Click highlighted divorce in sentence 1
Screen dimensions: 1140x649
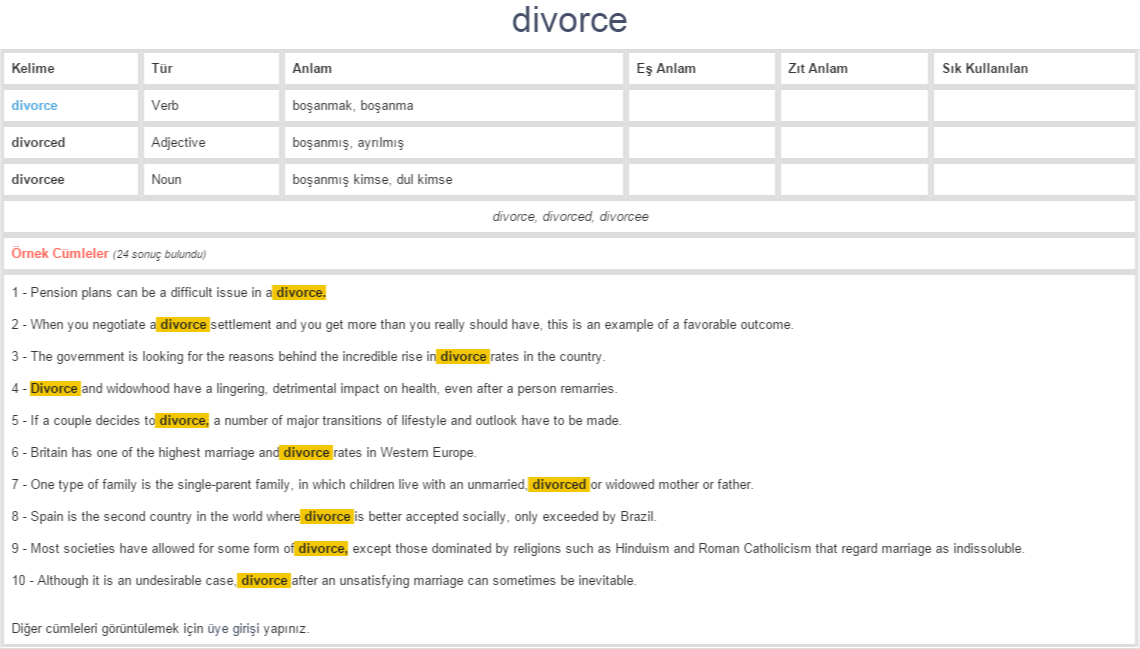300,293
